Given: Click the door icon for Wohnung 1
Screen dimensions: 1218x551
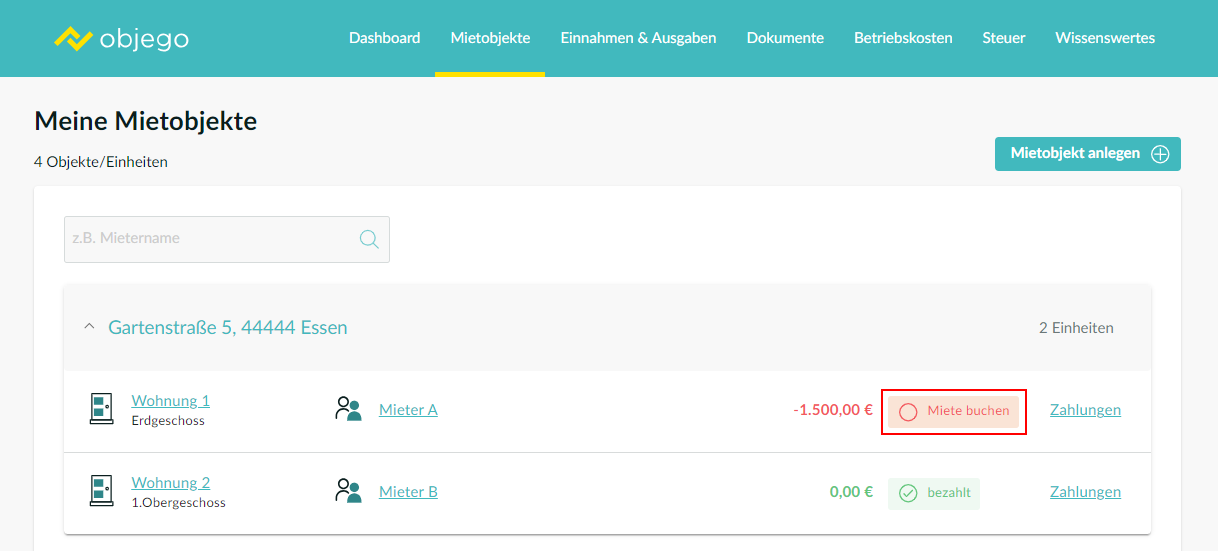Looking at the screenshot, I should point(101,409).
